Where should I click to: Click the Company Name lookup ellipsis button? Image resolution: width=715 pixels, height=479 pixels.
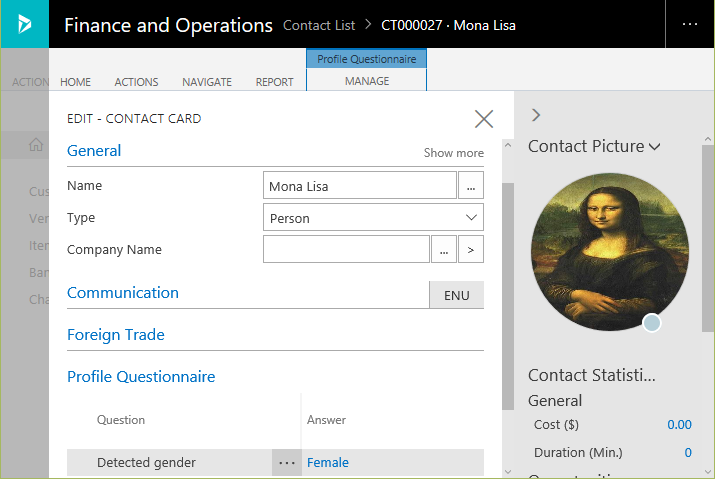444,249
